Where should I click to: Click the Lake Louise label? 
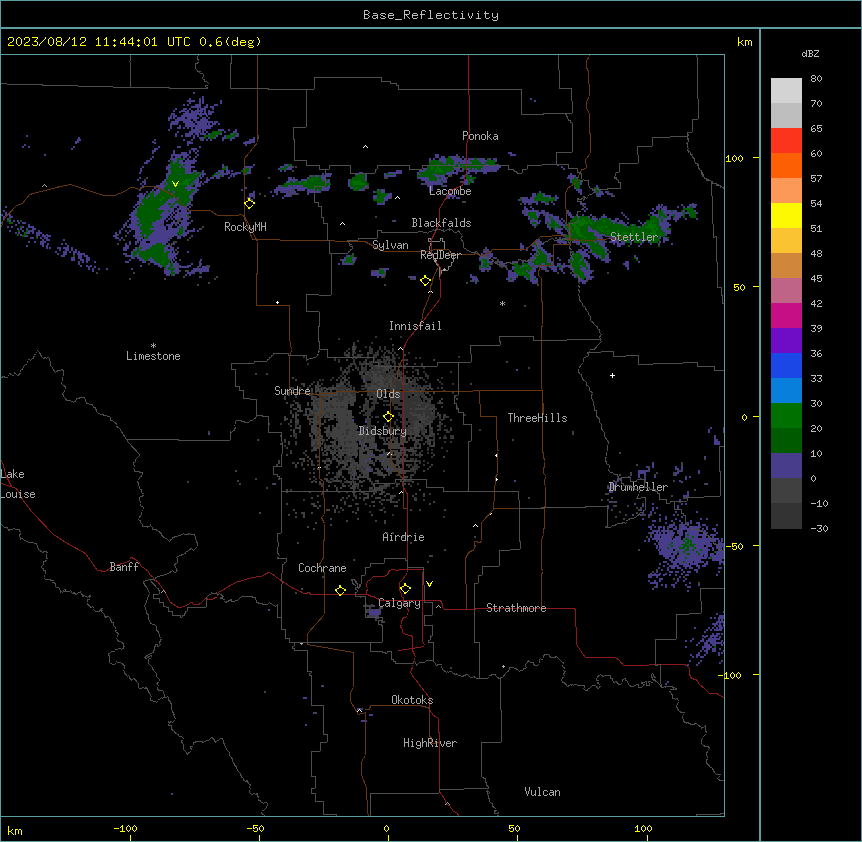[x=16, y=484]
